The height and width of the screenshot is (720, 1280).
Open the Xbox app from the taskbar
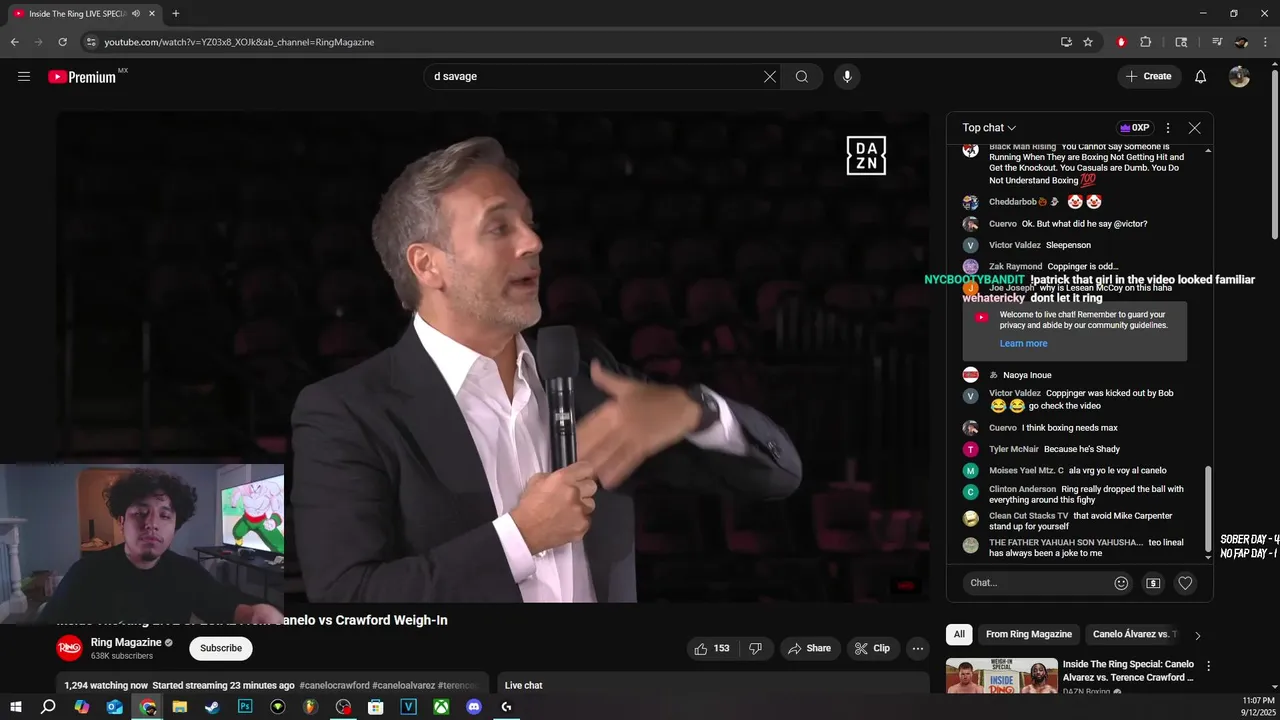coord(441,707)
